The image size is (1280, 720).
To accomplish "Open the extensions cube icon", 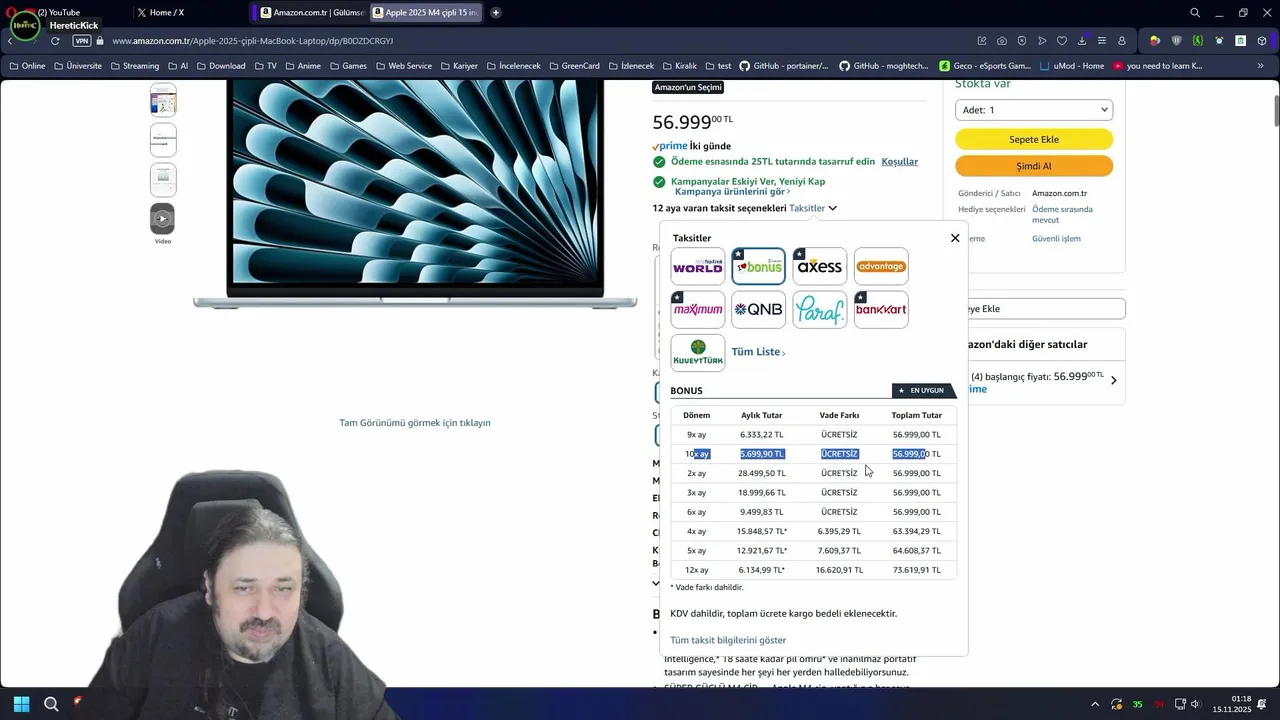I will (1262, 41).
